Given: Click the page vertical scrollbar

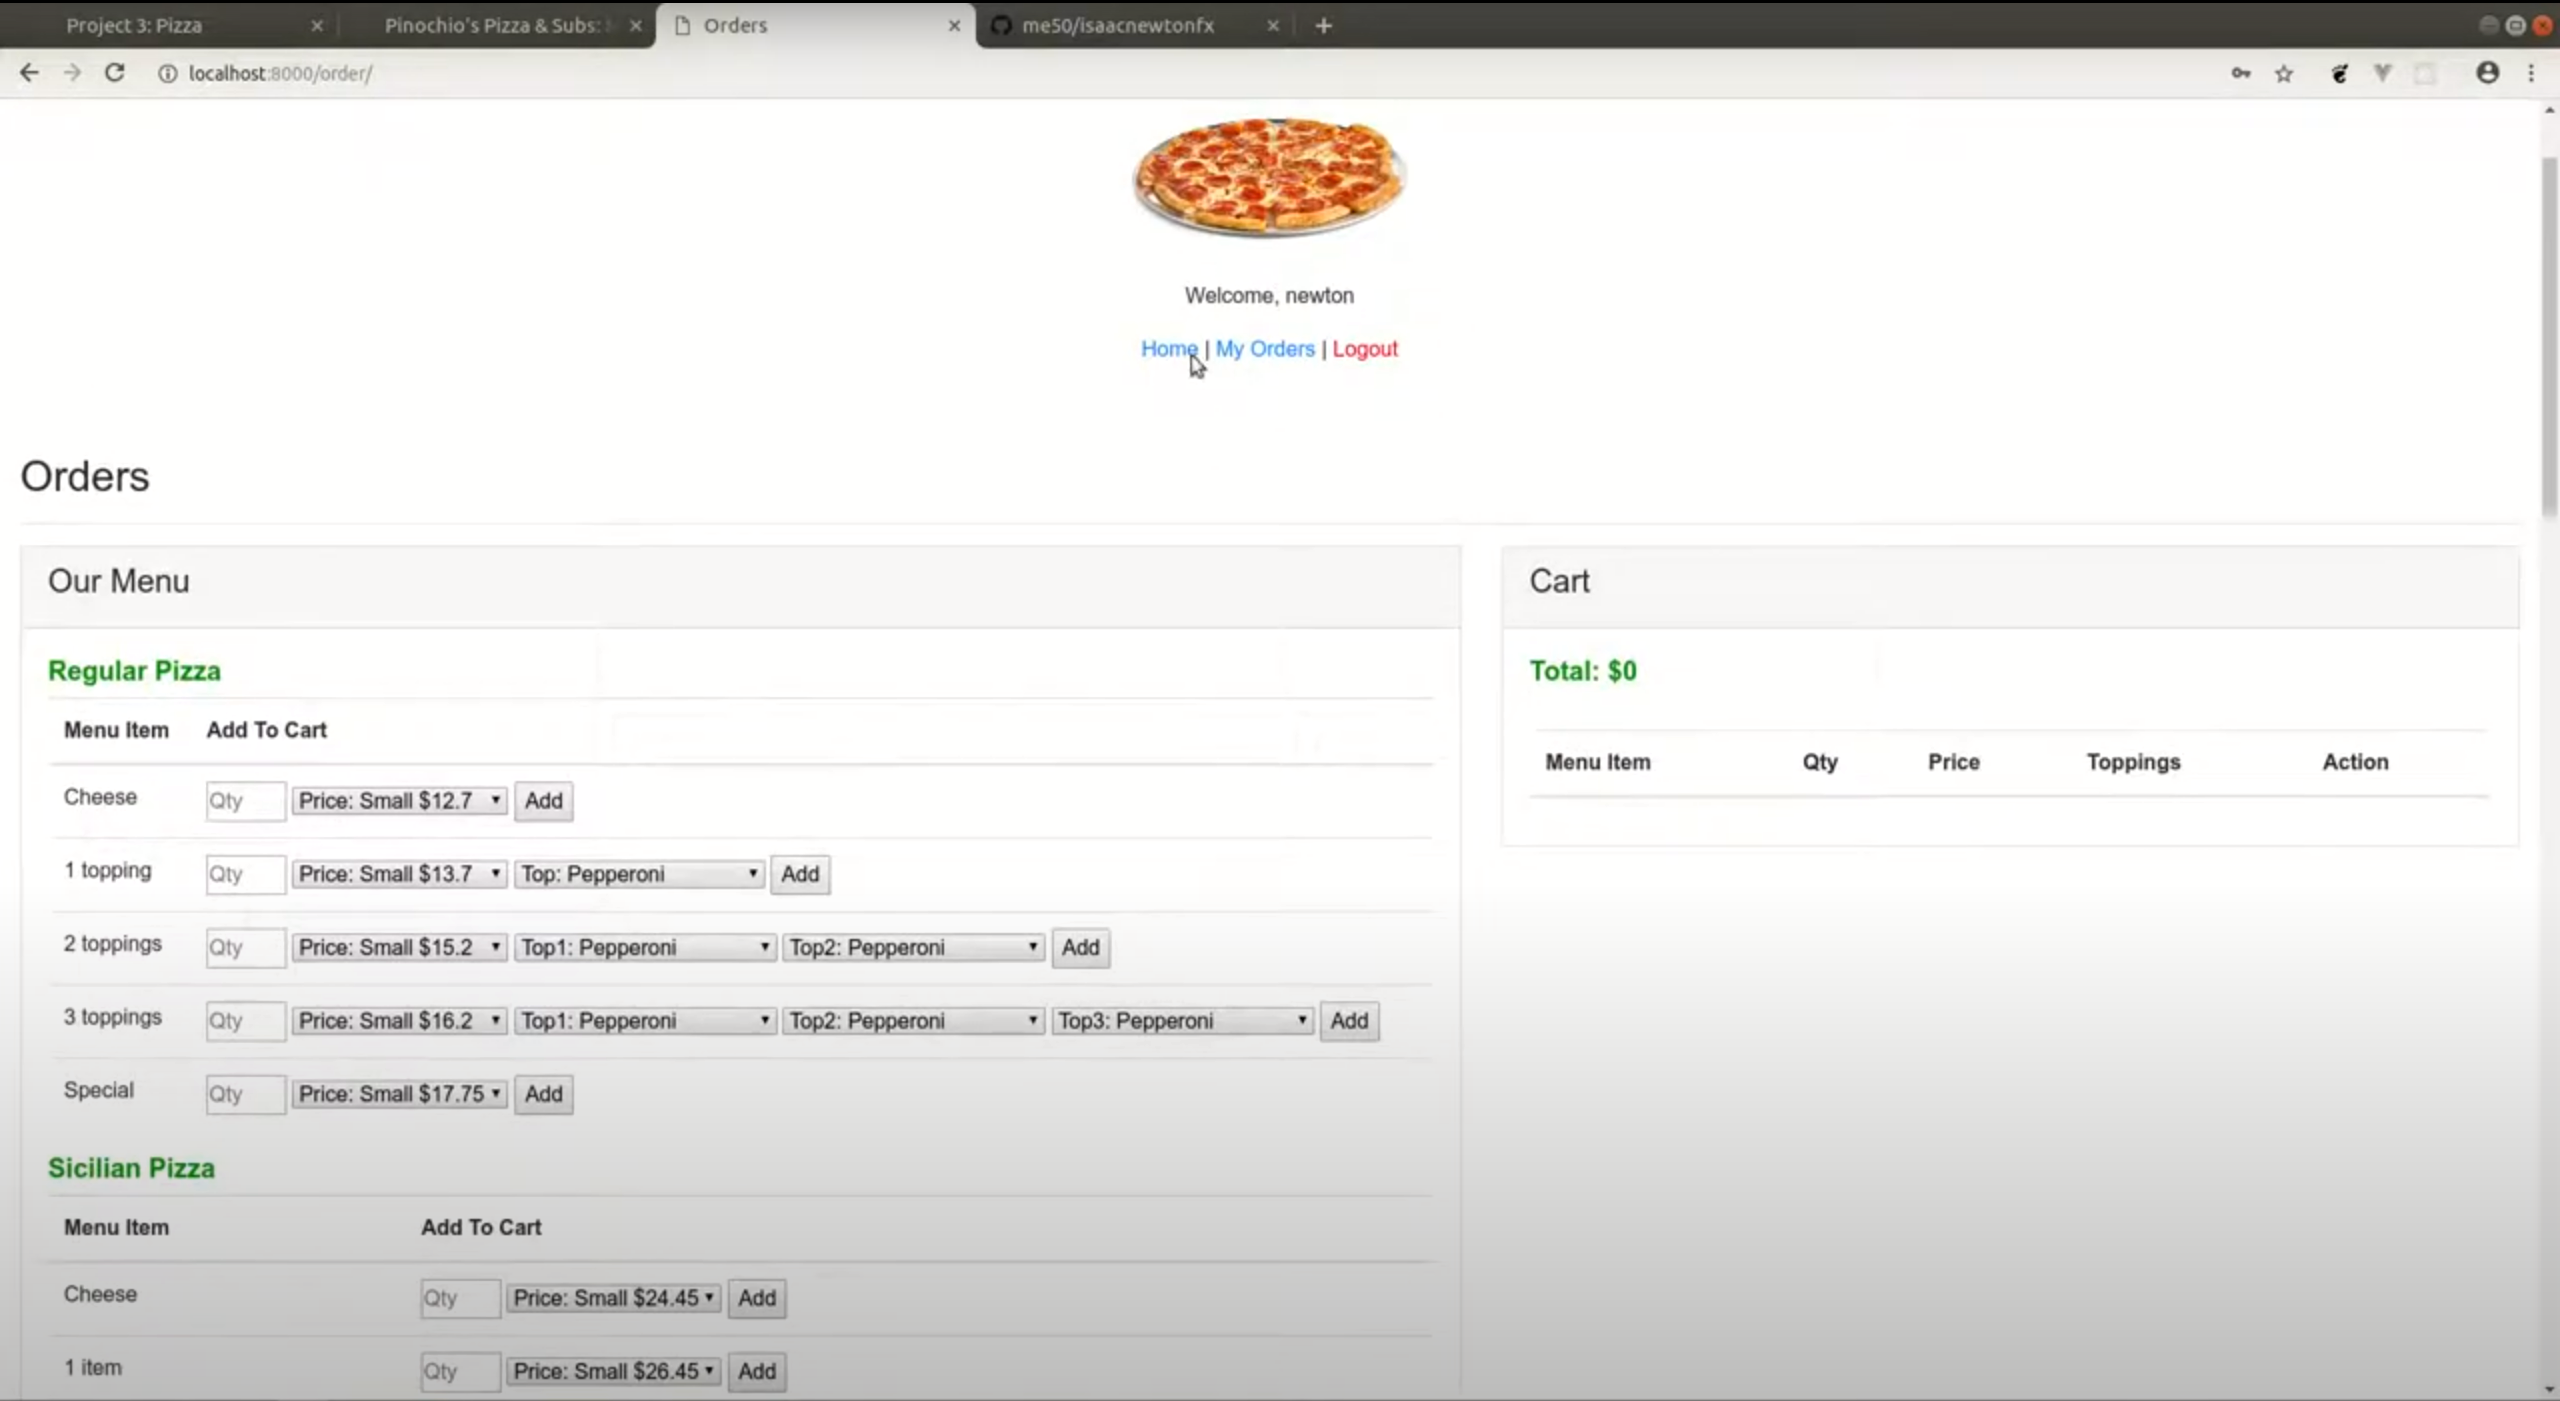Looking at the screenshot, I should [x=2548, y=340].
